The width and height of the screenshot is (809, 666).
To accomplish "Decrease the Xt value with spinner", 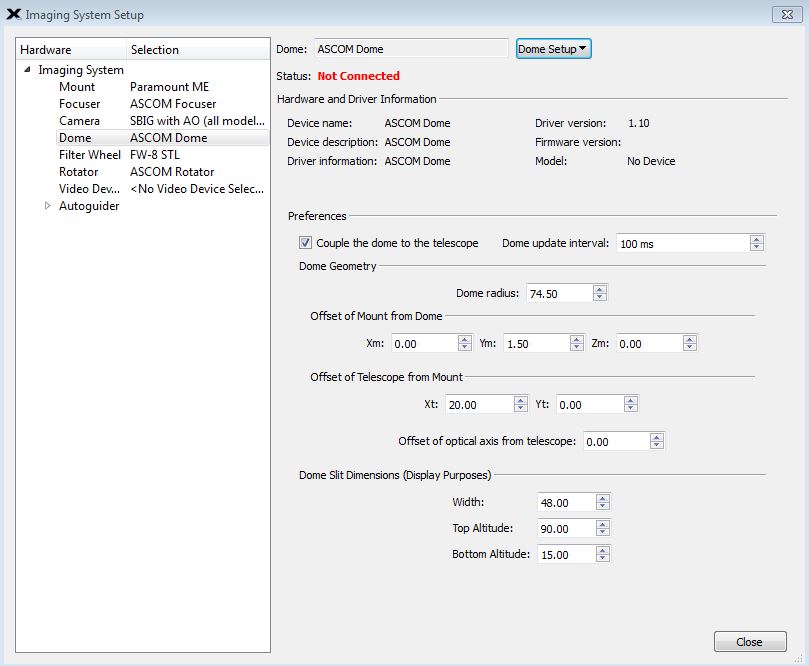I will coord(521,408).
